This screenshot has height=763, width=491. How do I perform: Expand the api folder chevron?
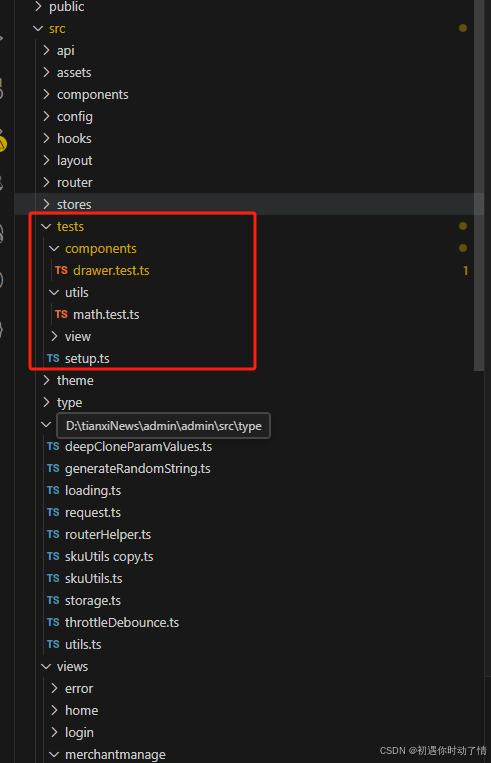tap(46, 51)
